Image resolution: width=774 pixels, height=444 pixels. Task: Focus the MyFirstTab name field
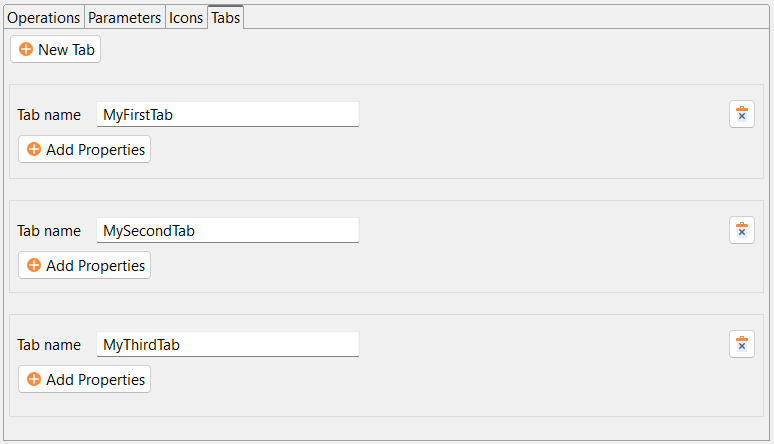tap(228, 115)
